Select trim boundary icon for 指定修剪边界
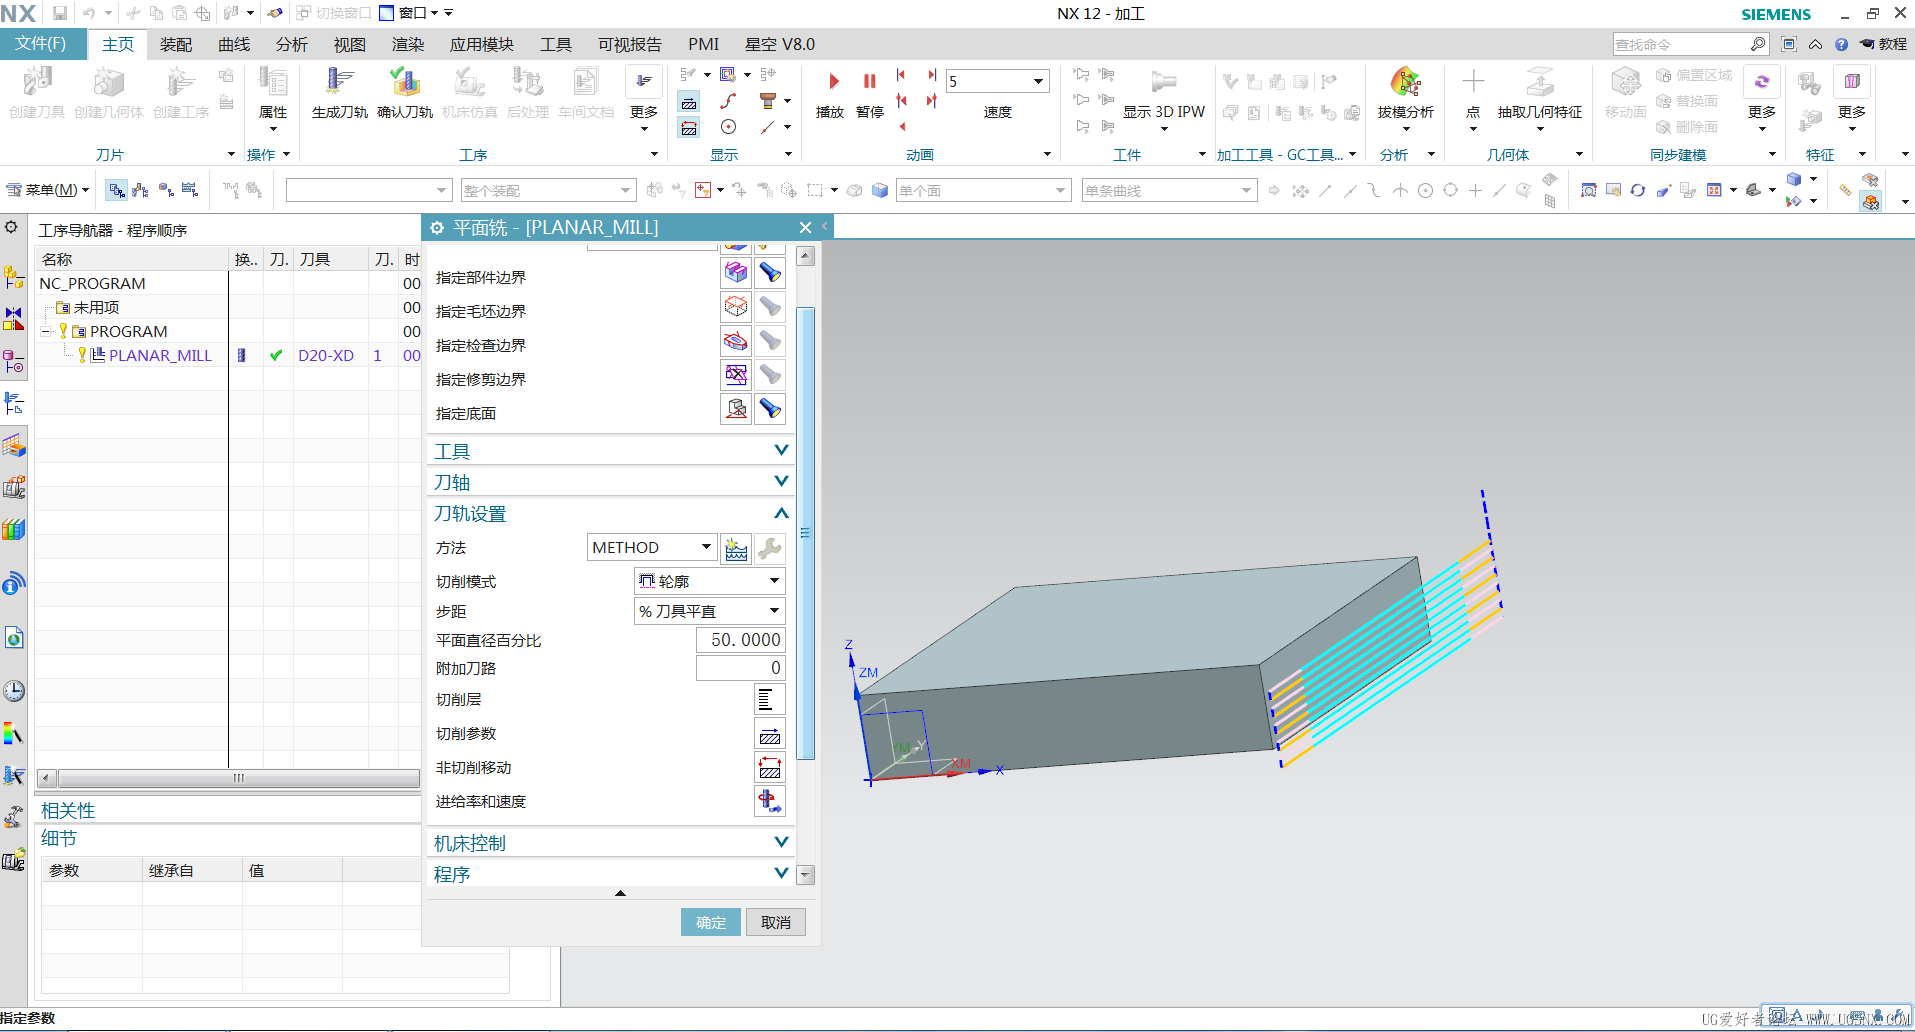Image resolution: width=1915 pixels, height=1032 pixels. (736, 375)
